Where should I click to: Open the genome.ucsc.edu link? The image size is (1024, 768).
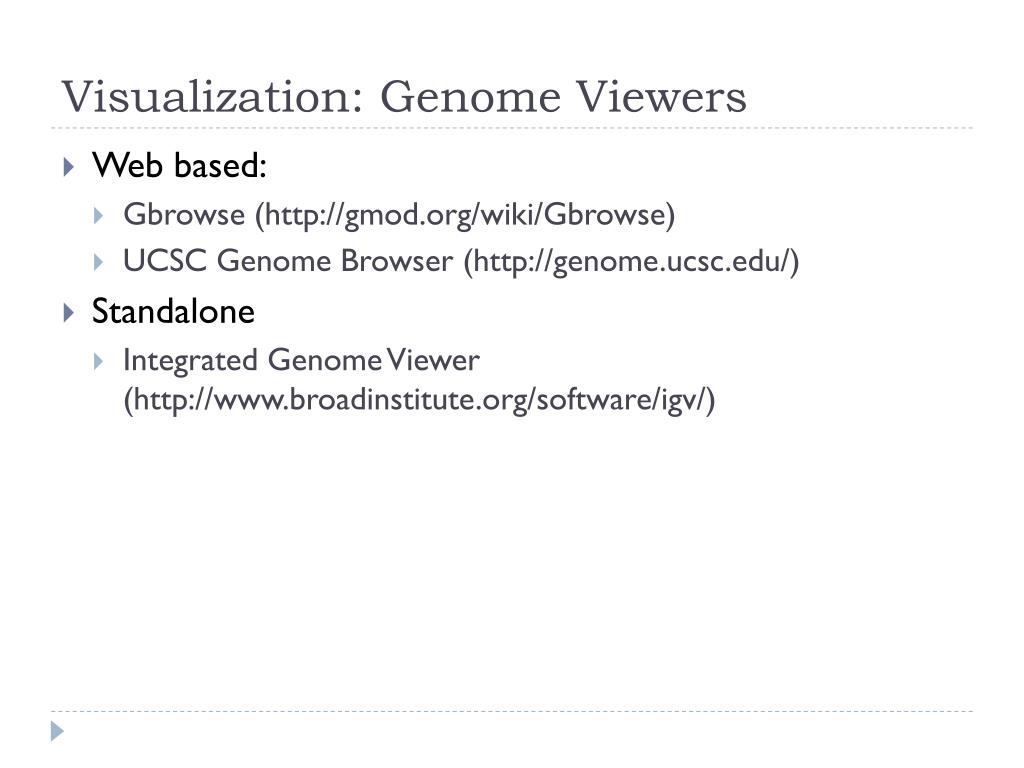(632, 263)
